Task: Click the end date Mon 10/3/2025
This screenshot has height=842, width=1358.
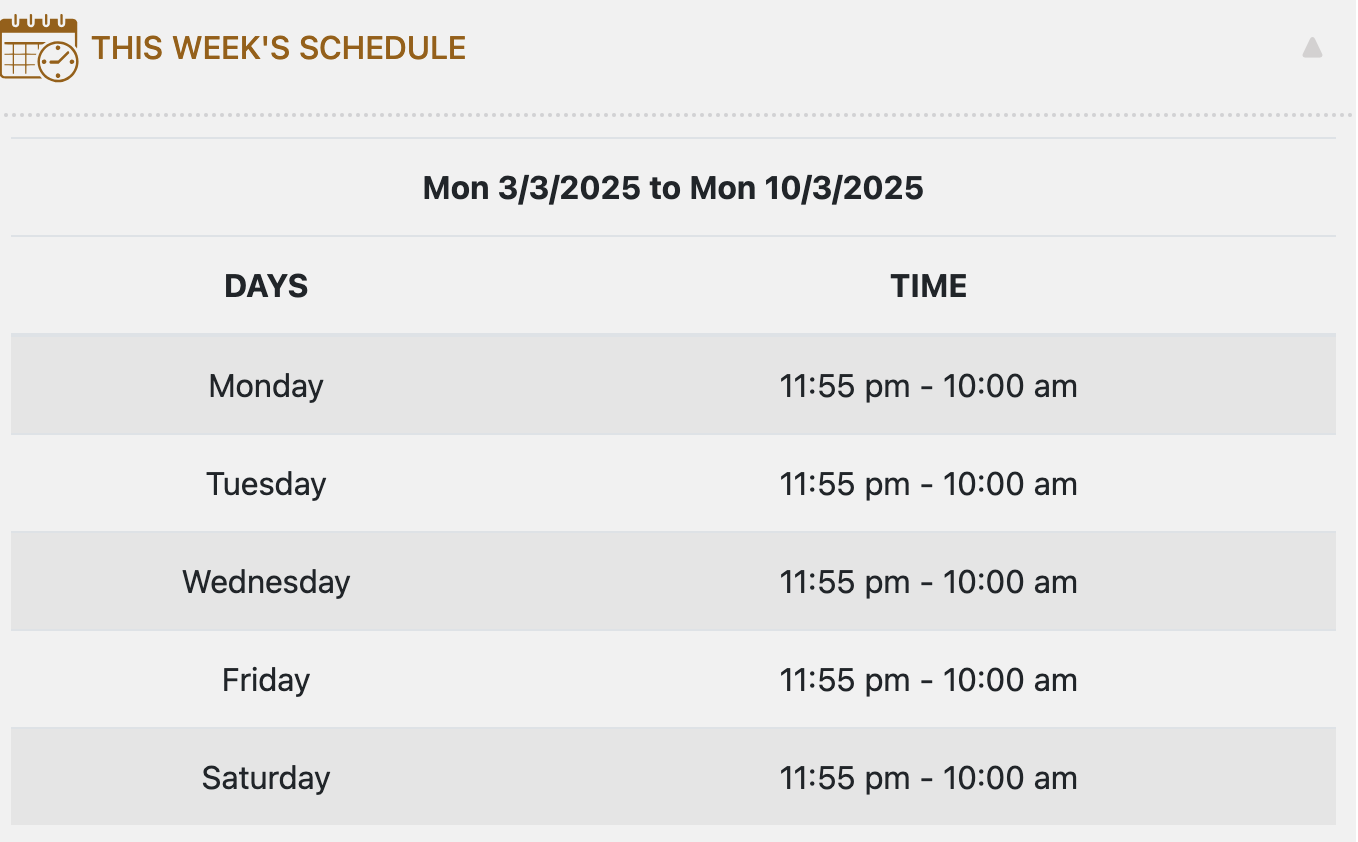Action: click(806, 188)
